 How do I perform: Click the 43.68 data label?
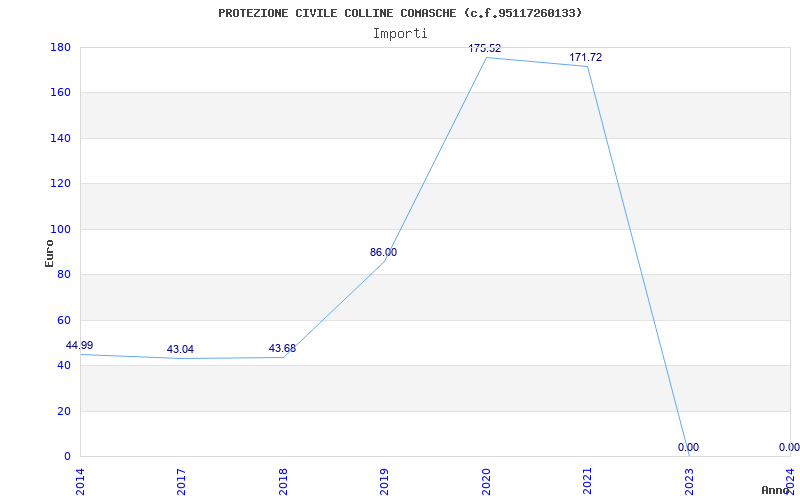(x=282, y=348)
